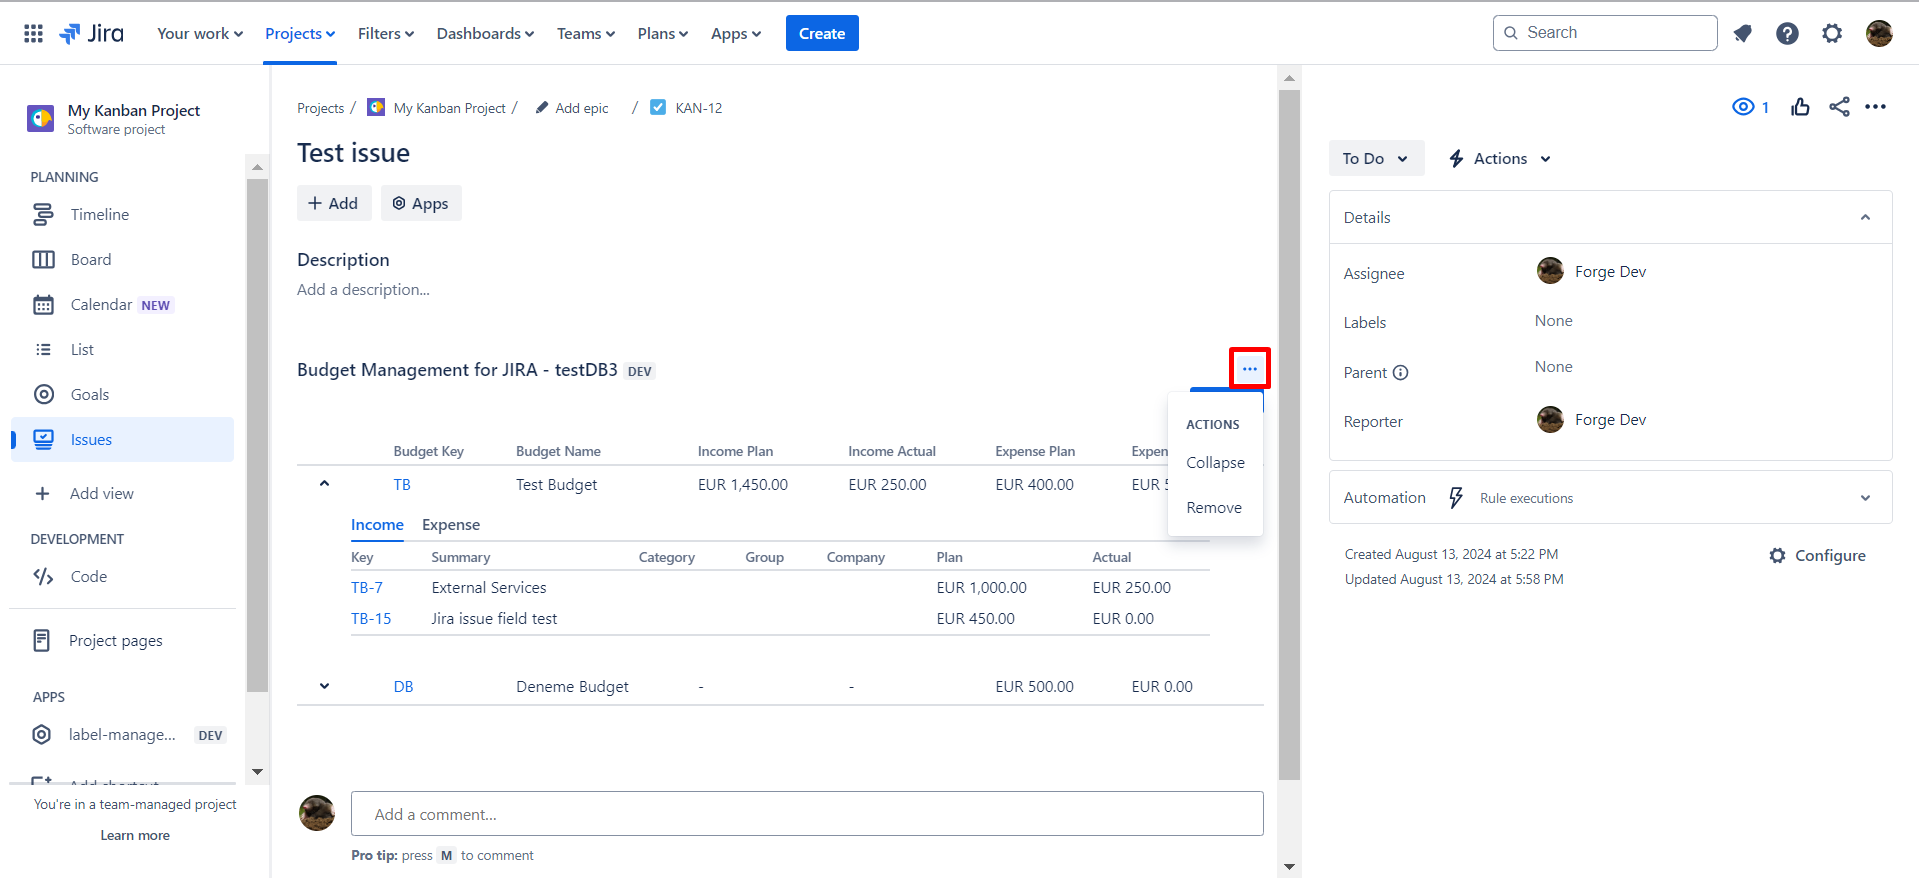Click the Forge Dev assignee avatar
Image resolution: width=1919 pixels, height=878 pixels.
click(x=1550, y=271)
